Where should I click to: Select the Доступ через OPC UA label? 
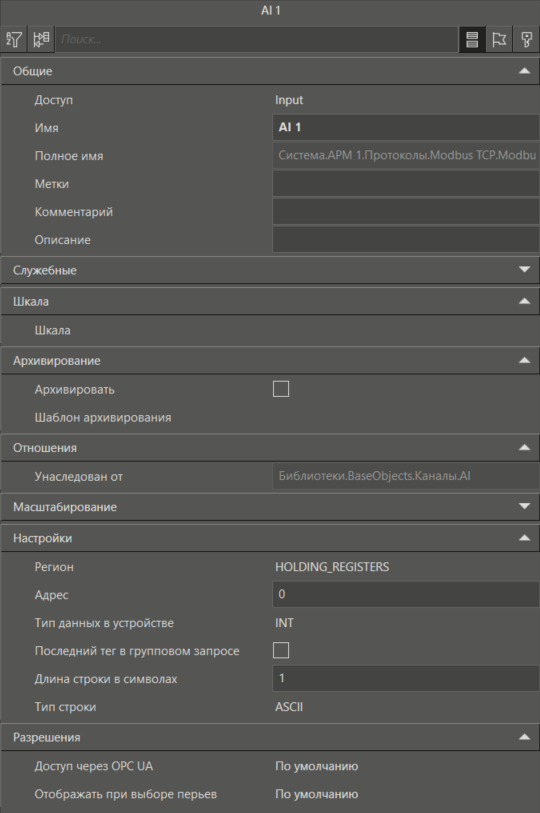94,766
